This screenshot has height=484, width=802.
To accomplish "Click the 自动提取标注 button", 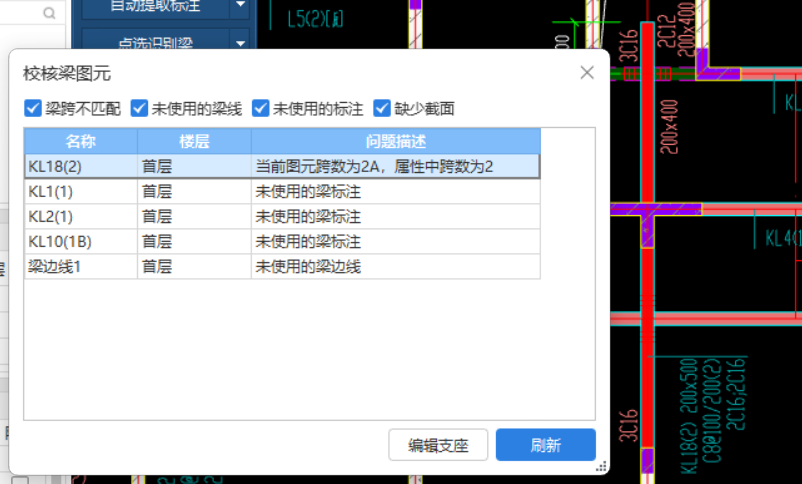I will click(155, 6).
